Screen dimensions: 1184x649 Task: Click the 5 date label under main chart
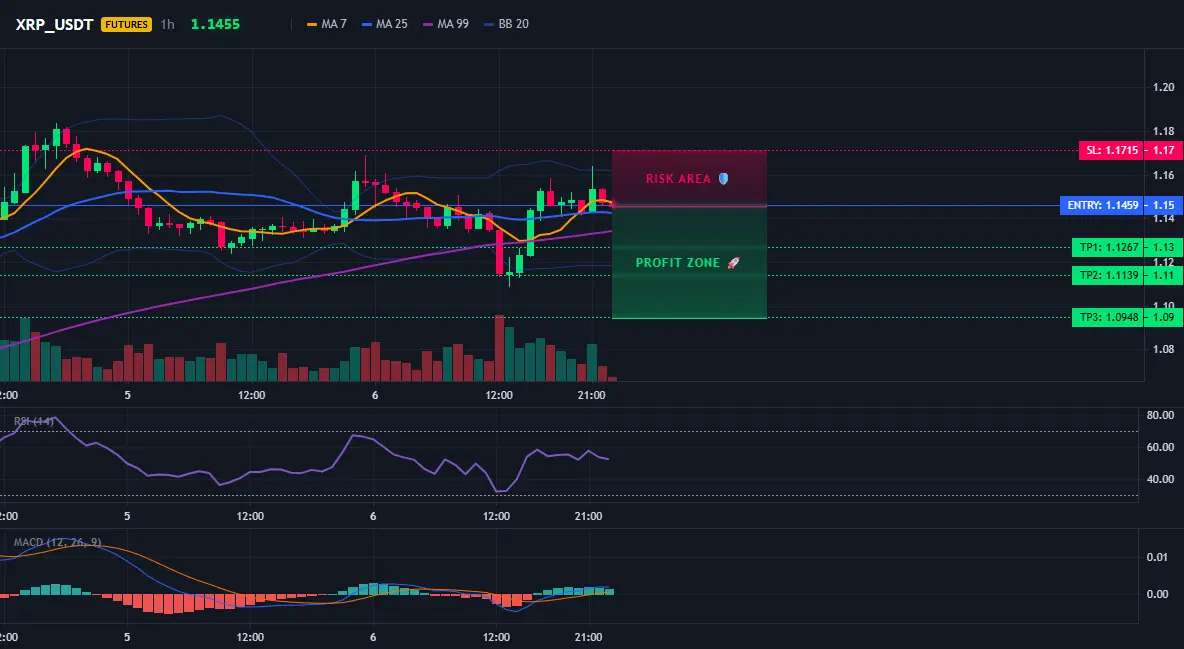tap(128, 395)
